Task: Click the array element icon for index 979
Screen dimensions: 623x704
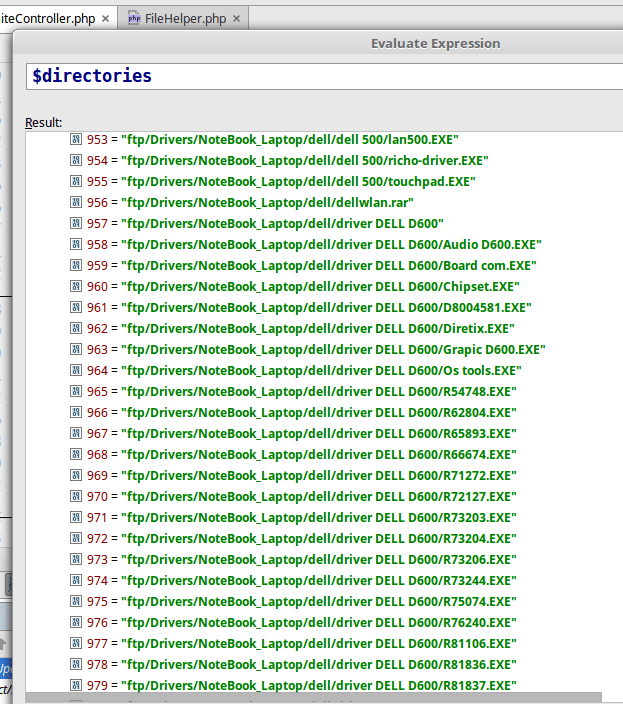Action: pyautogui.click(x=76, y=686)
